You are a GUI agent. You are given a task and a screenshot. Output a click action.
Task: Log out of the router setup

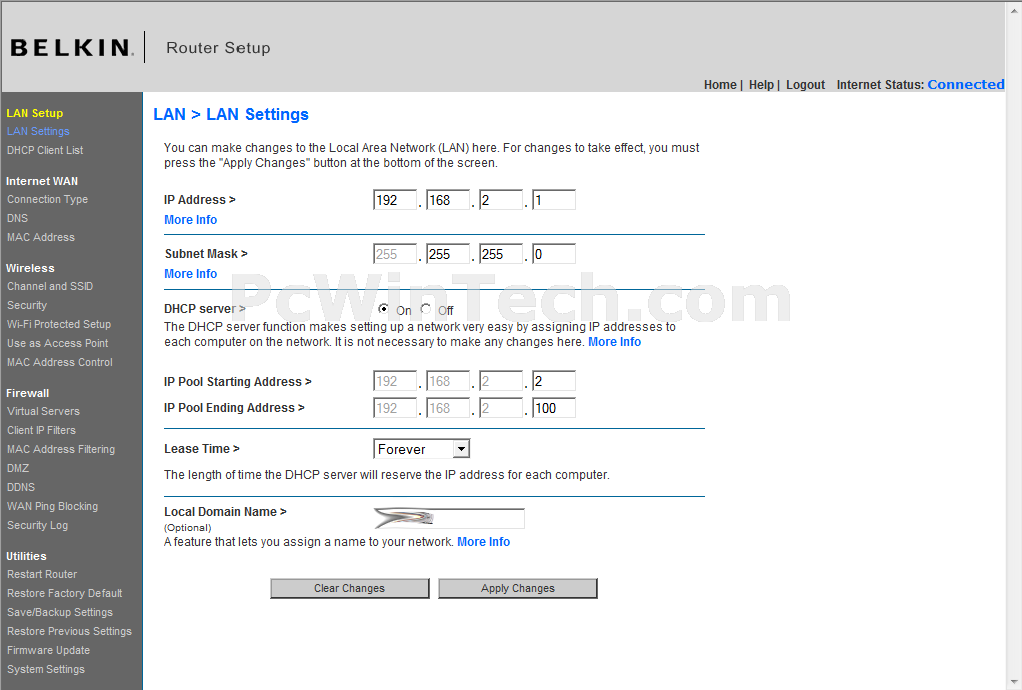pos(805,85)
